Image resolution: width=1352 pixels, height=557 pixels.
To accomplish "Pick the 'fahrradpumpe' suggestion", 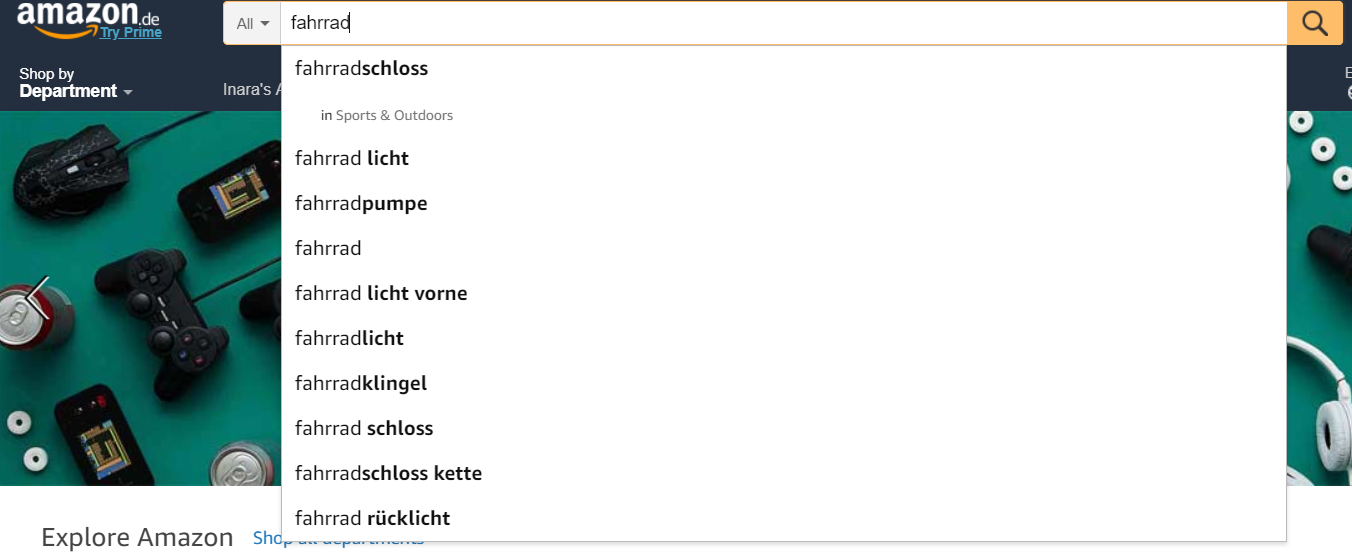I will click(x=361, y=203).
